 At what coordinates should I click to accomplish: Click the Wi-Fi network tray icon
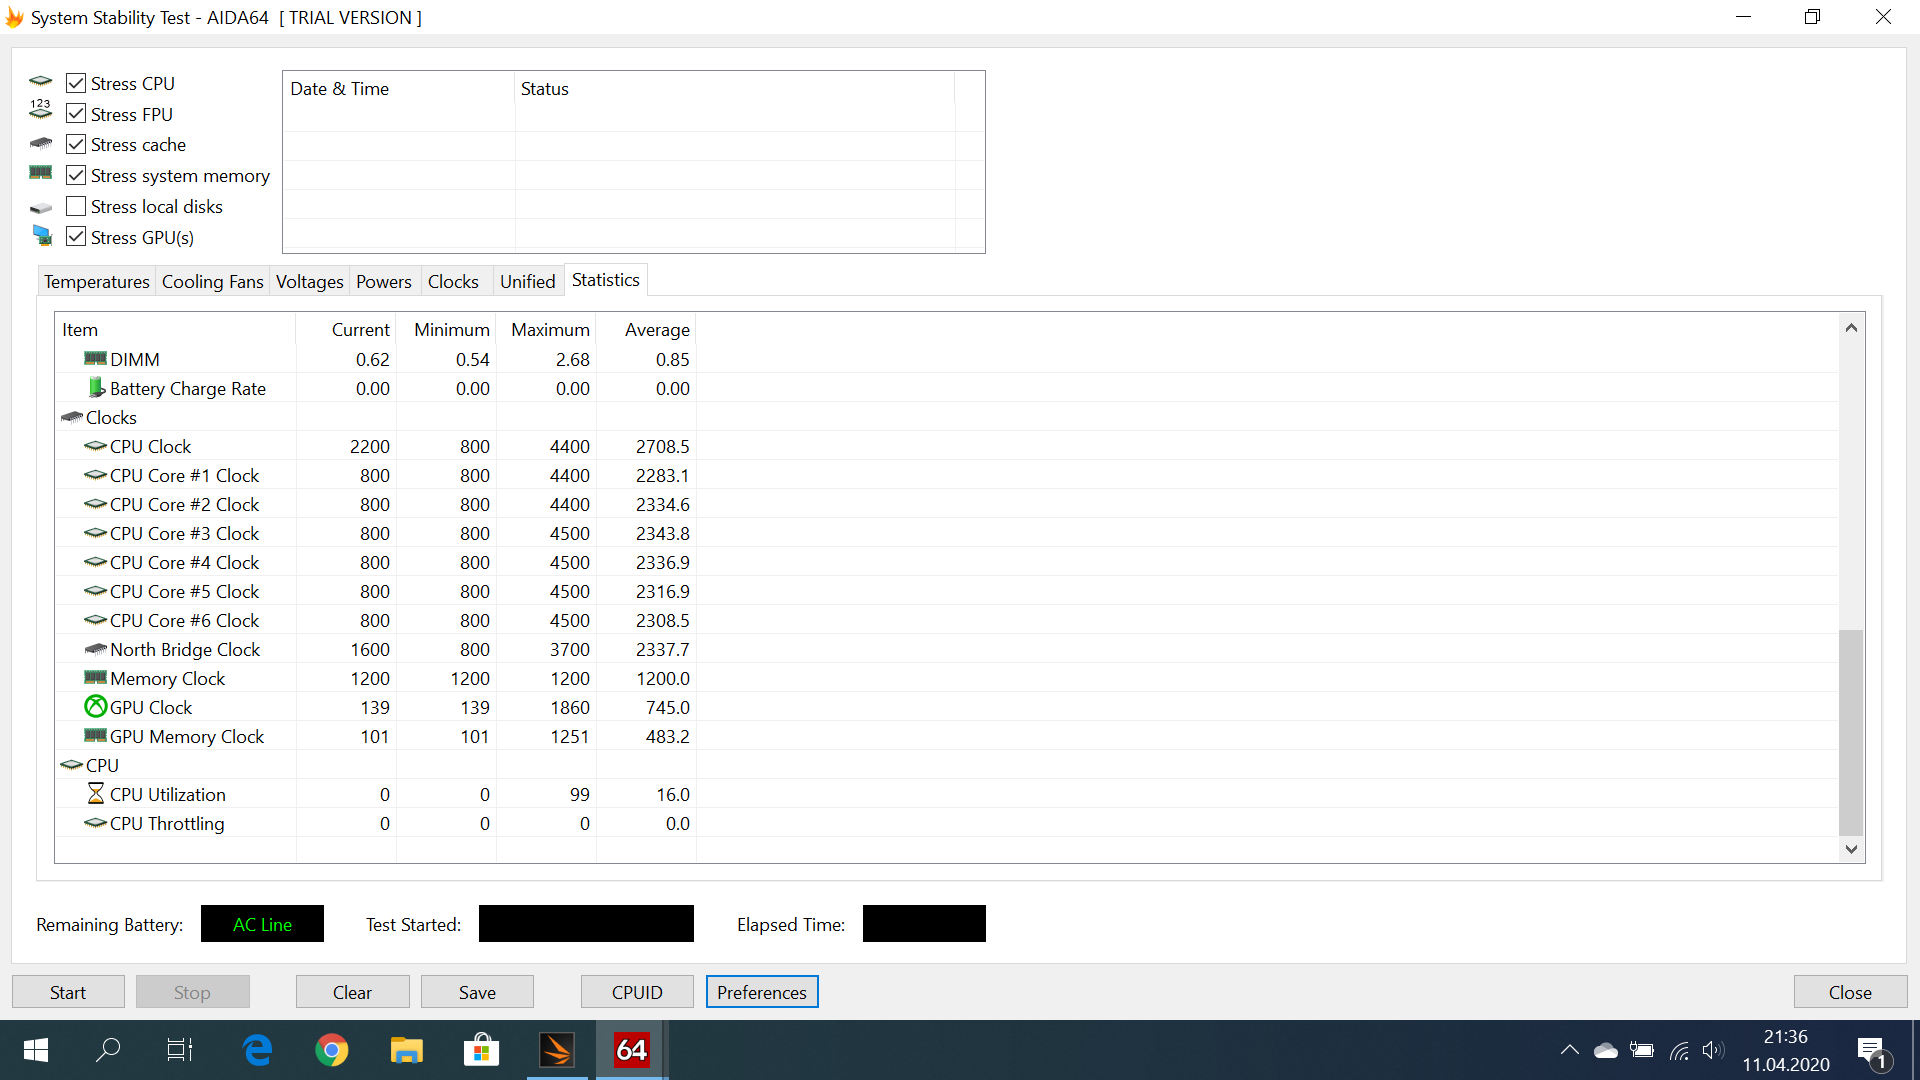1679,1050
